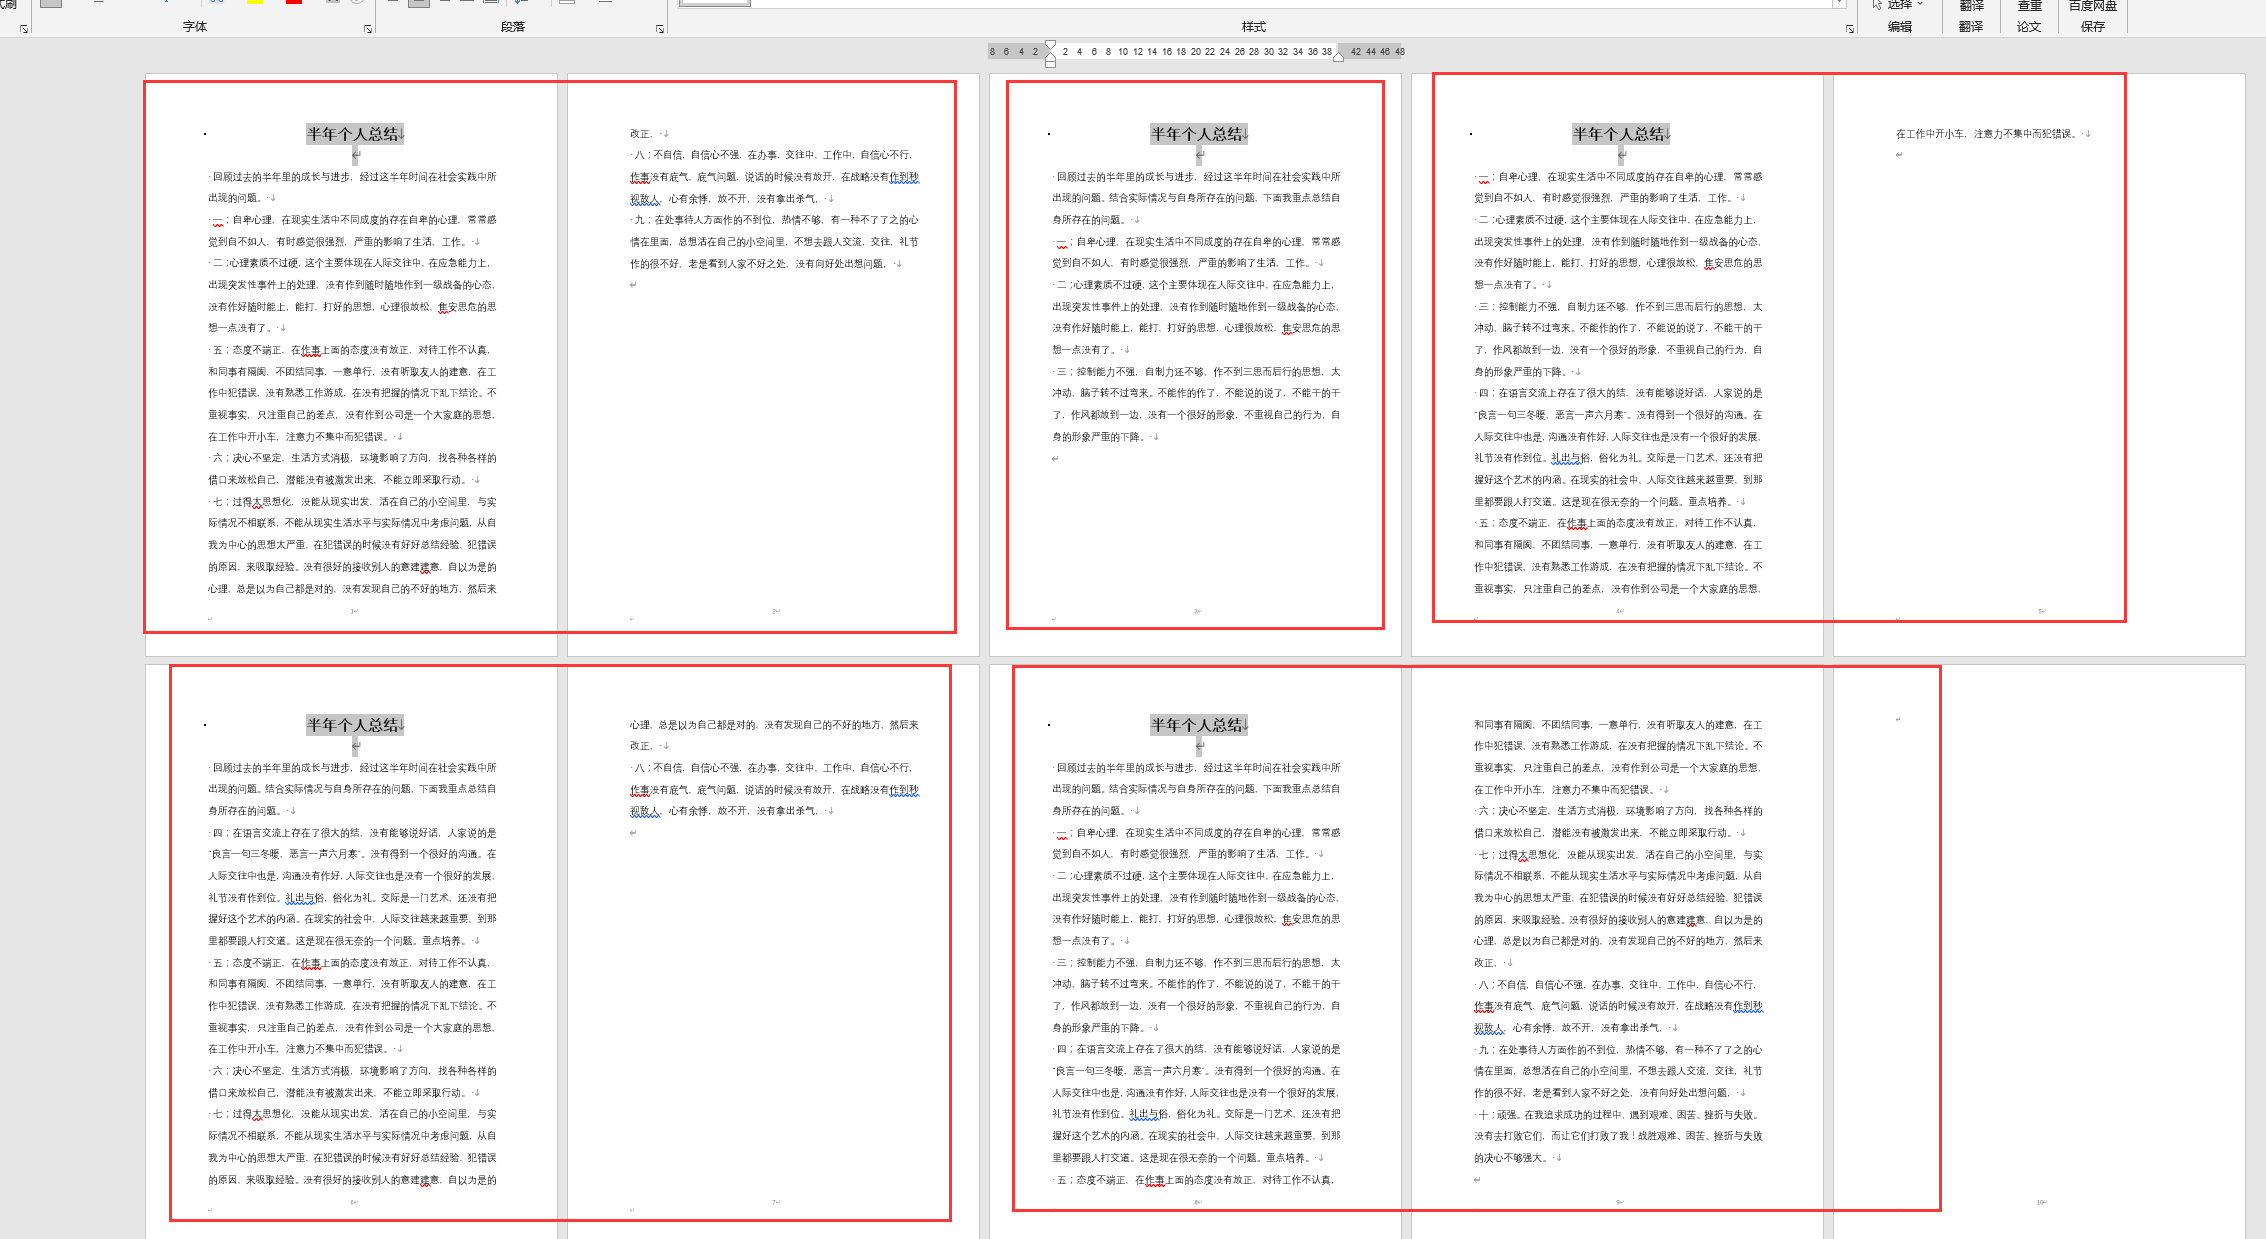Click the ruler's left gray margin area
This screenshot has width=2266, height=1239.
tap(1015, 52)
